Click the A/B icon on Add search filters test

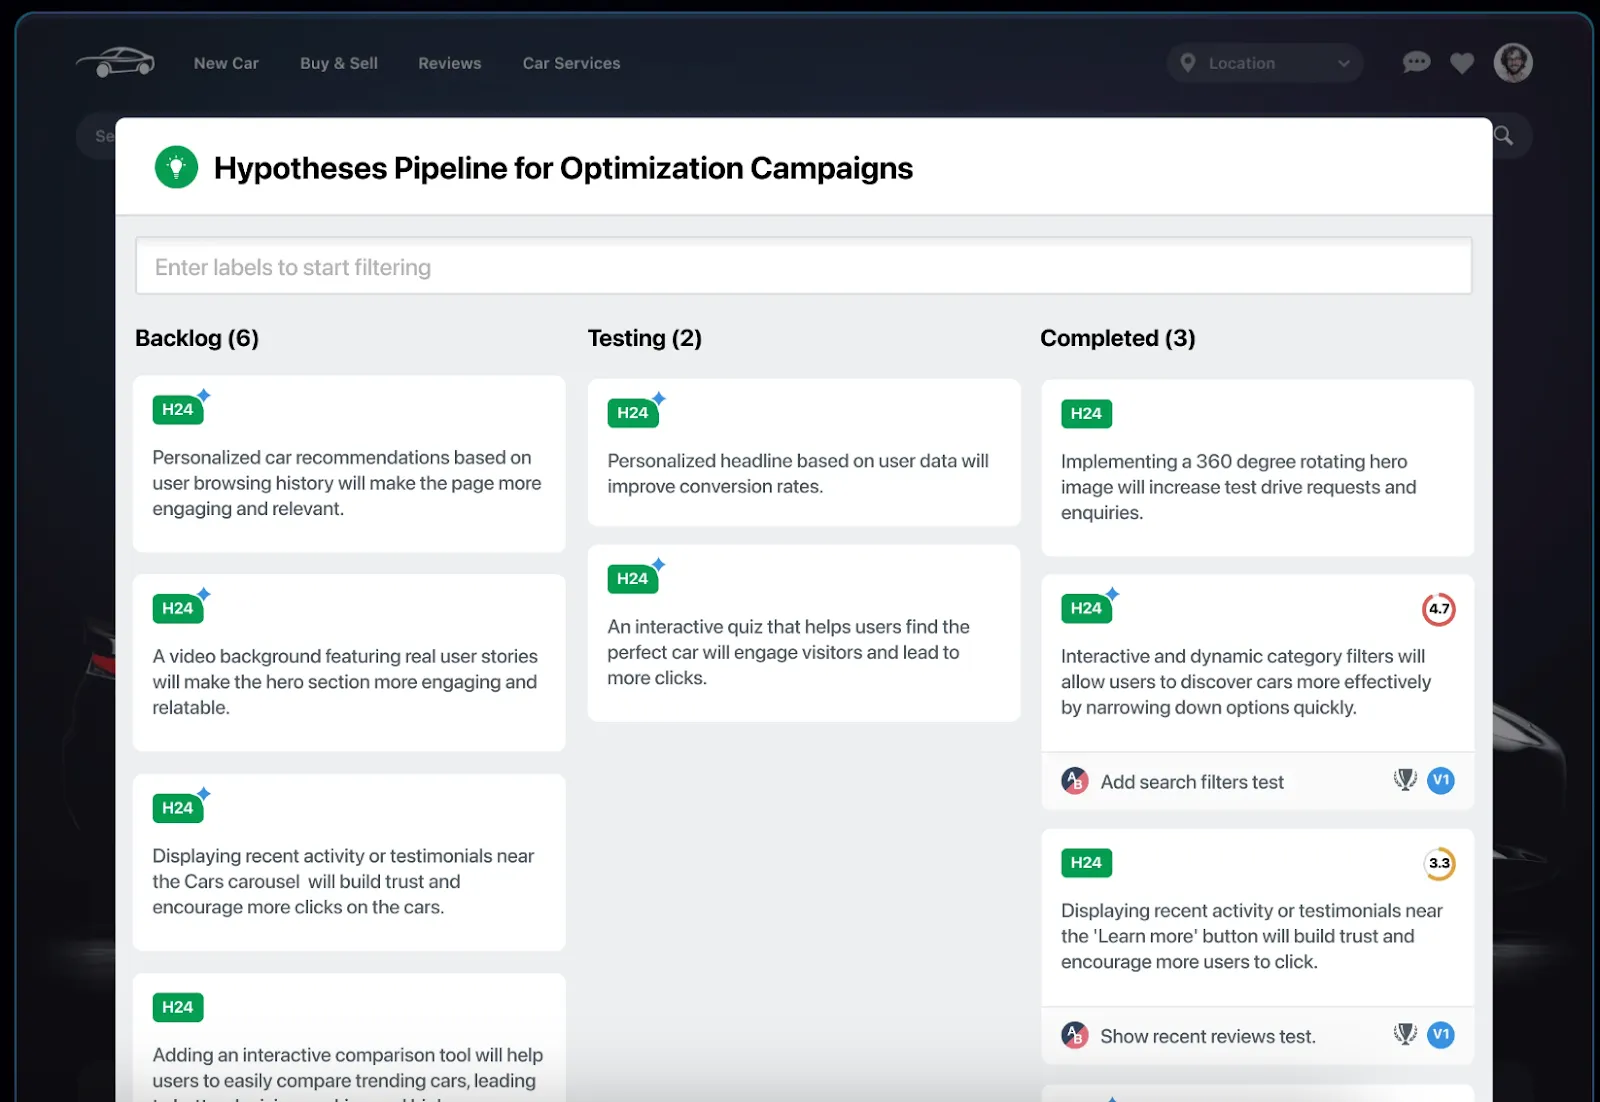(x=1073, y=781)
